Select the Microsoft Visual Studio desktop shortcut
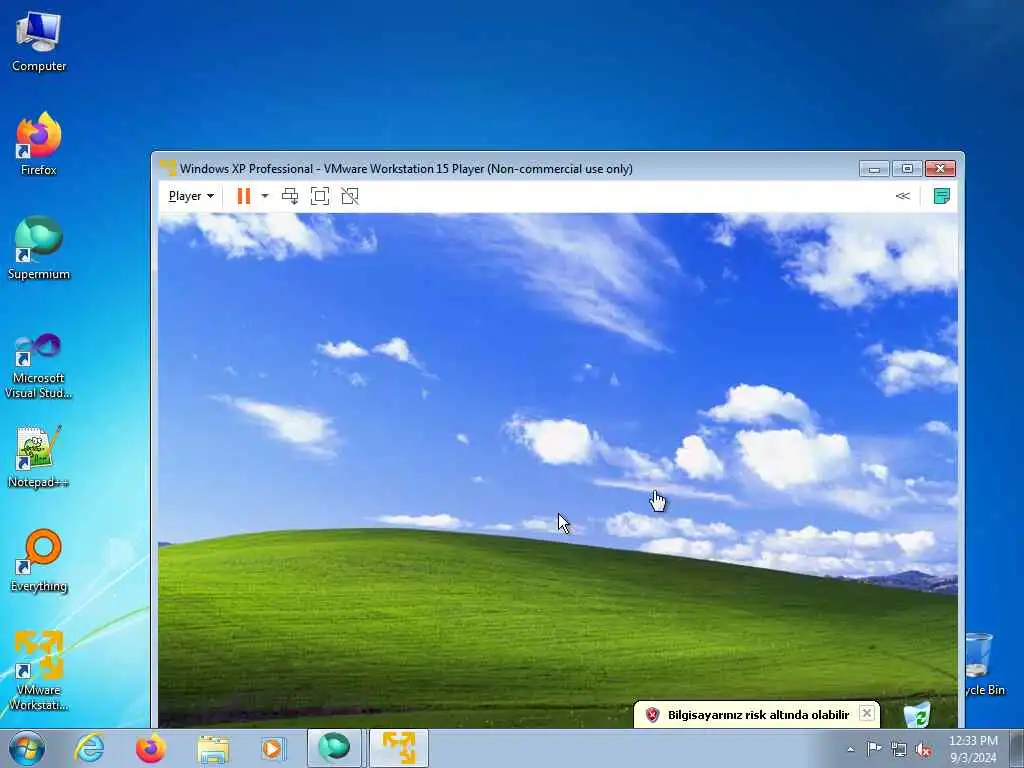This screenshot has height=768, width=1024. 39,366
